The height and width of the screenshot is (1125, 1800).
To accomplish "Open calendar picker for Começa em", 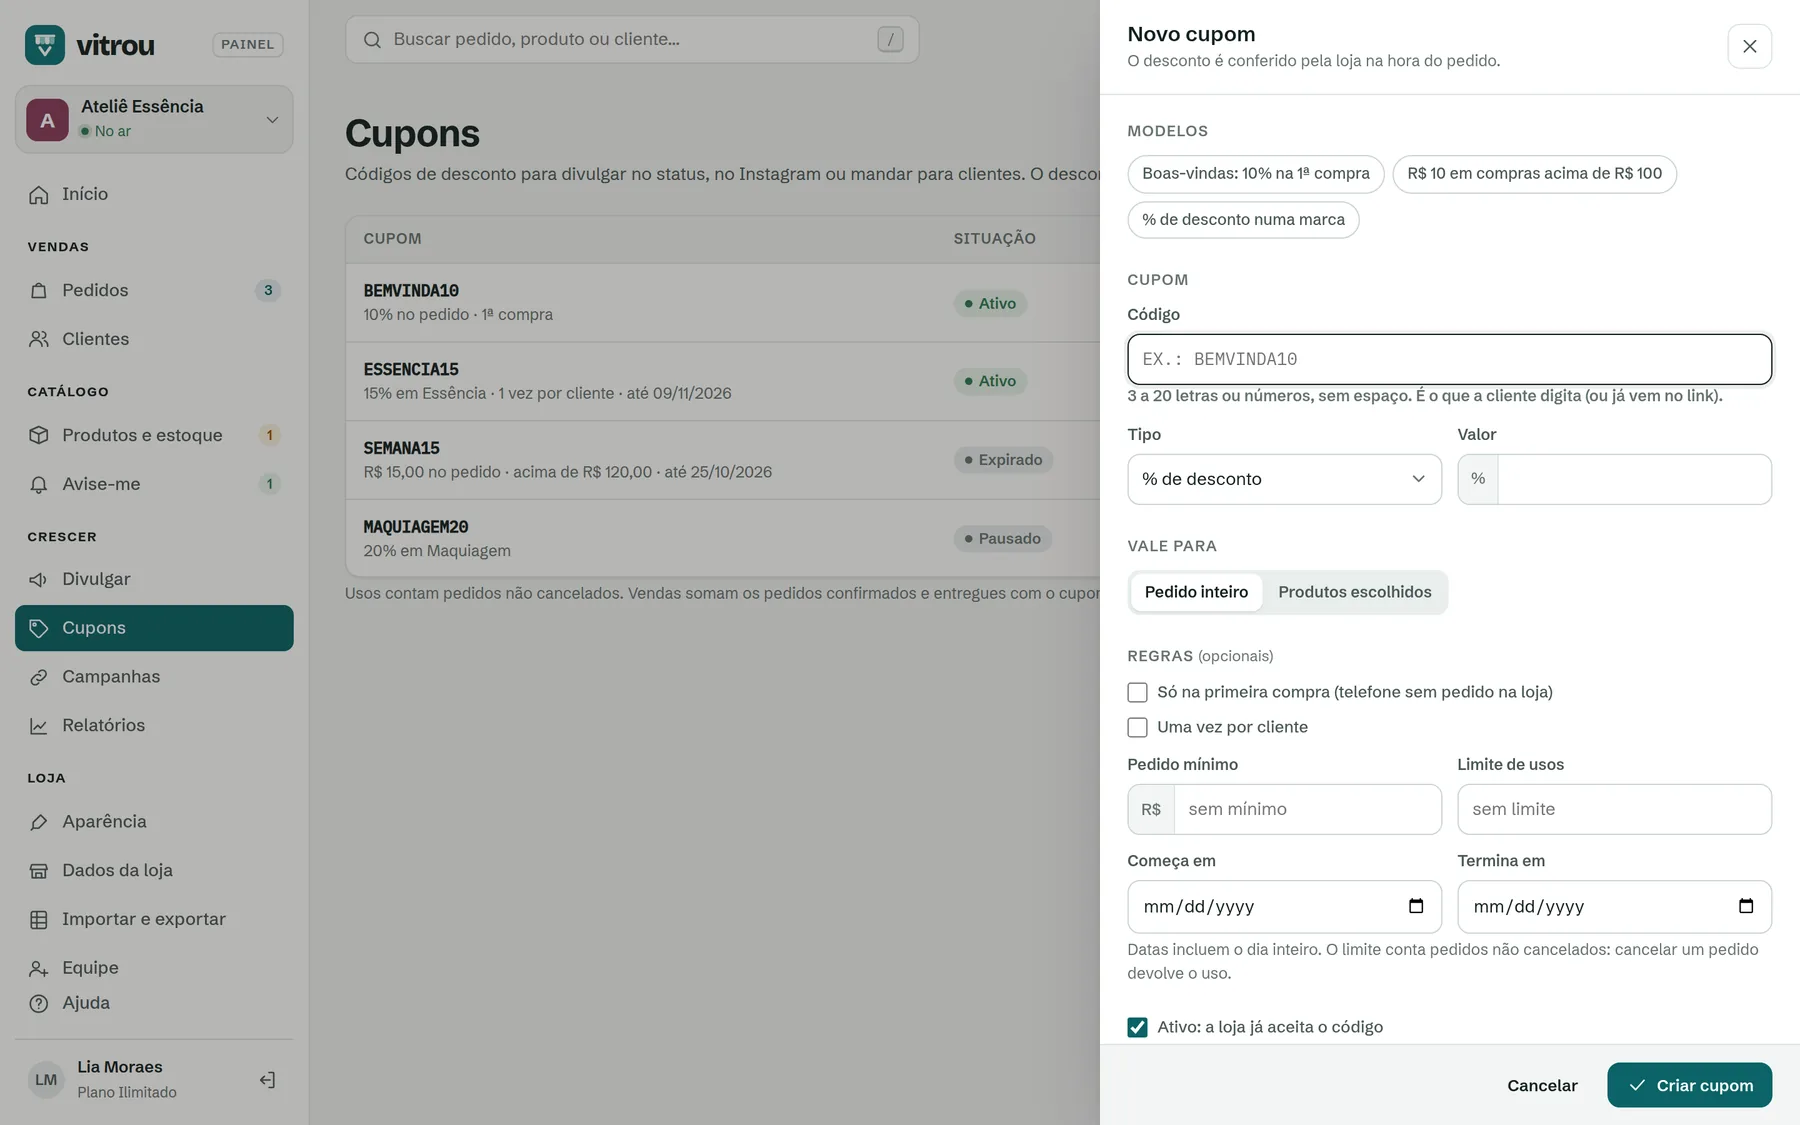I will pos(1416,906).
